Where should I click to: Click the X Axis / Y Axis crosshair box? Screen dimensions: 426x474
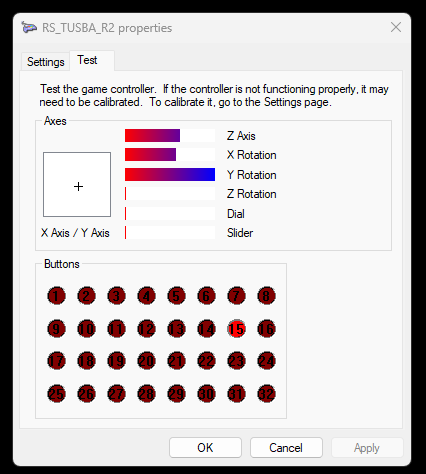[x=77, y=185]
